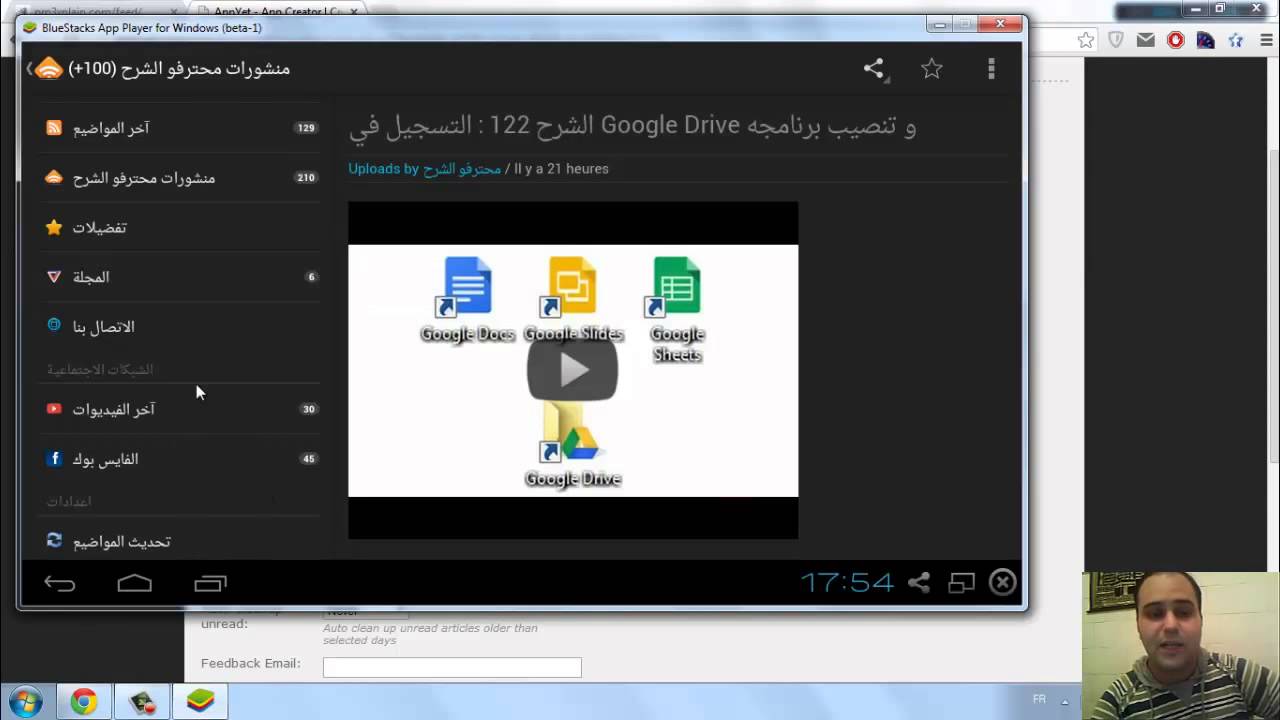
Task: Open تفضيلات favorites star item
Action: (181, 228)
